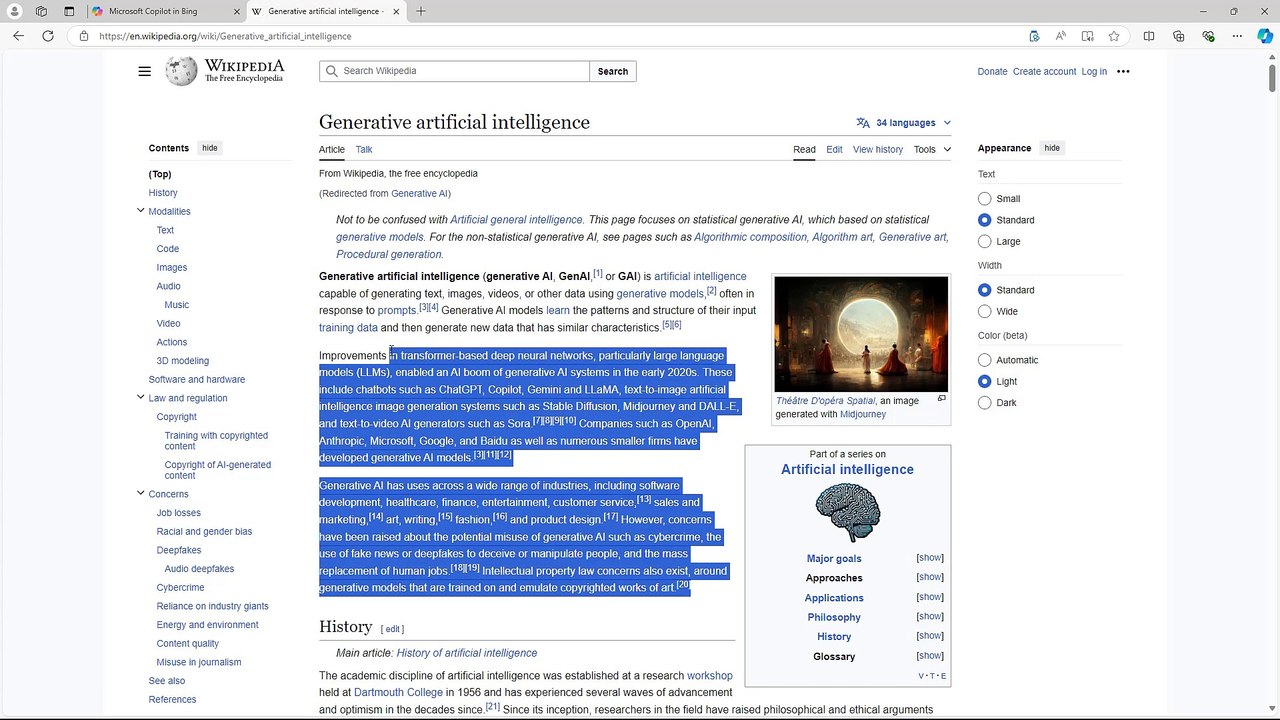Viewport: 1280px width, 720px height.
Task: View site info via the address bar lock icon
Action: pyautogui.click(x=84, y=36)
